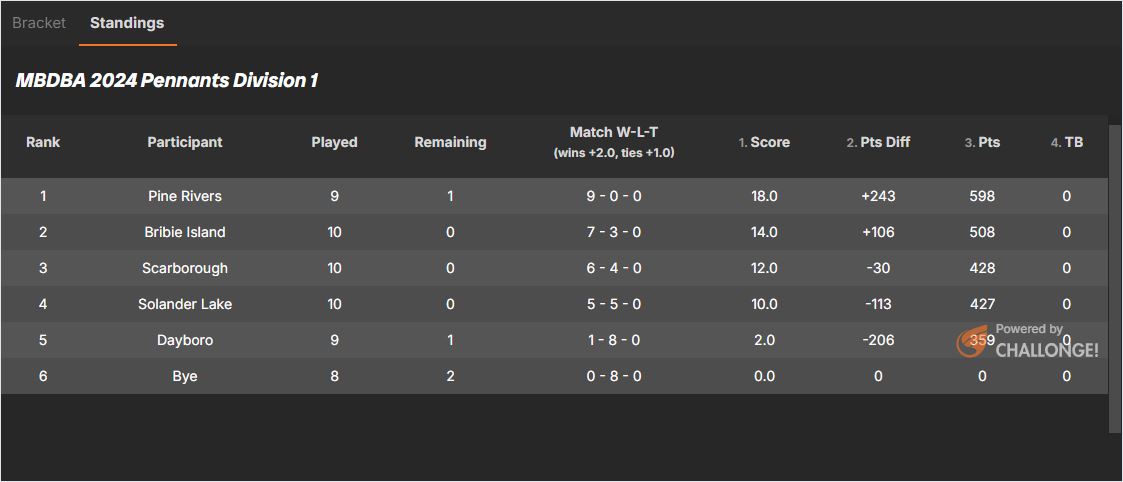Click the Challonge logo icon
This screenshot has height=482, width=1123.
click(973, 342)
